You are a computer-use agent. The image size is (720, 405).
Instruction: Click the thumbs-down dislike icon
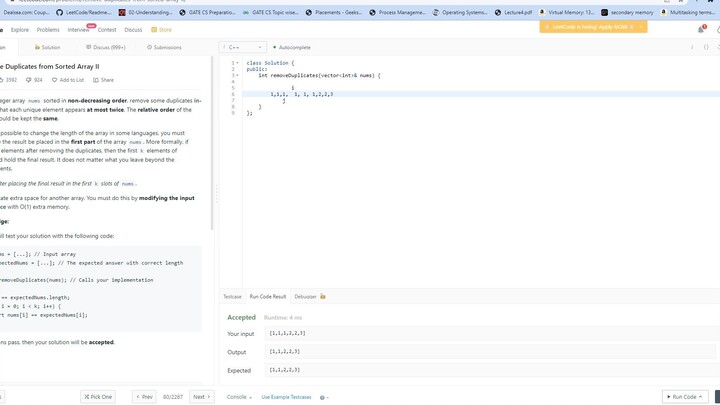28,79
